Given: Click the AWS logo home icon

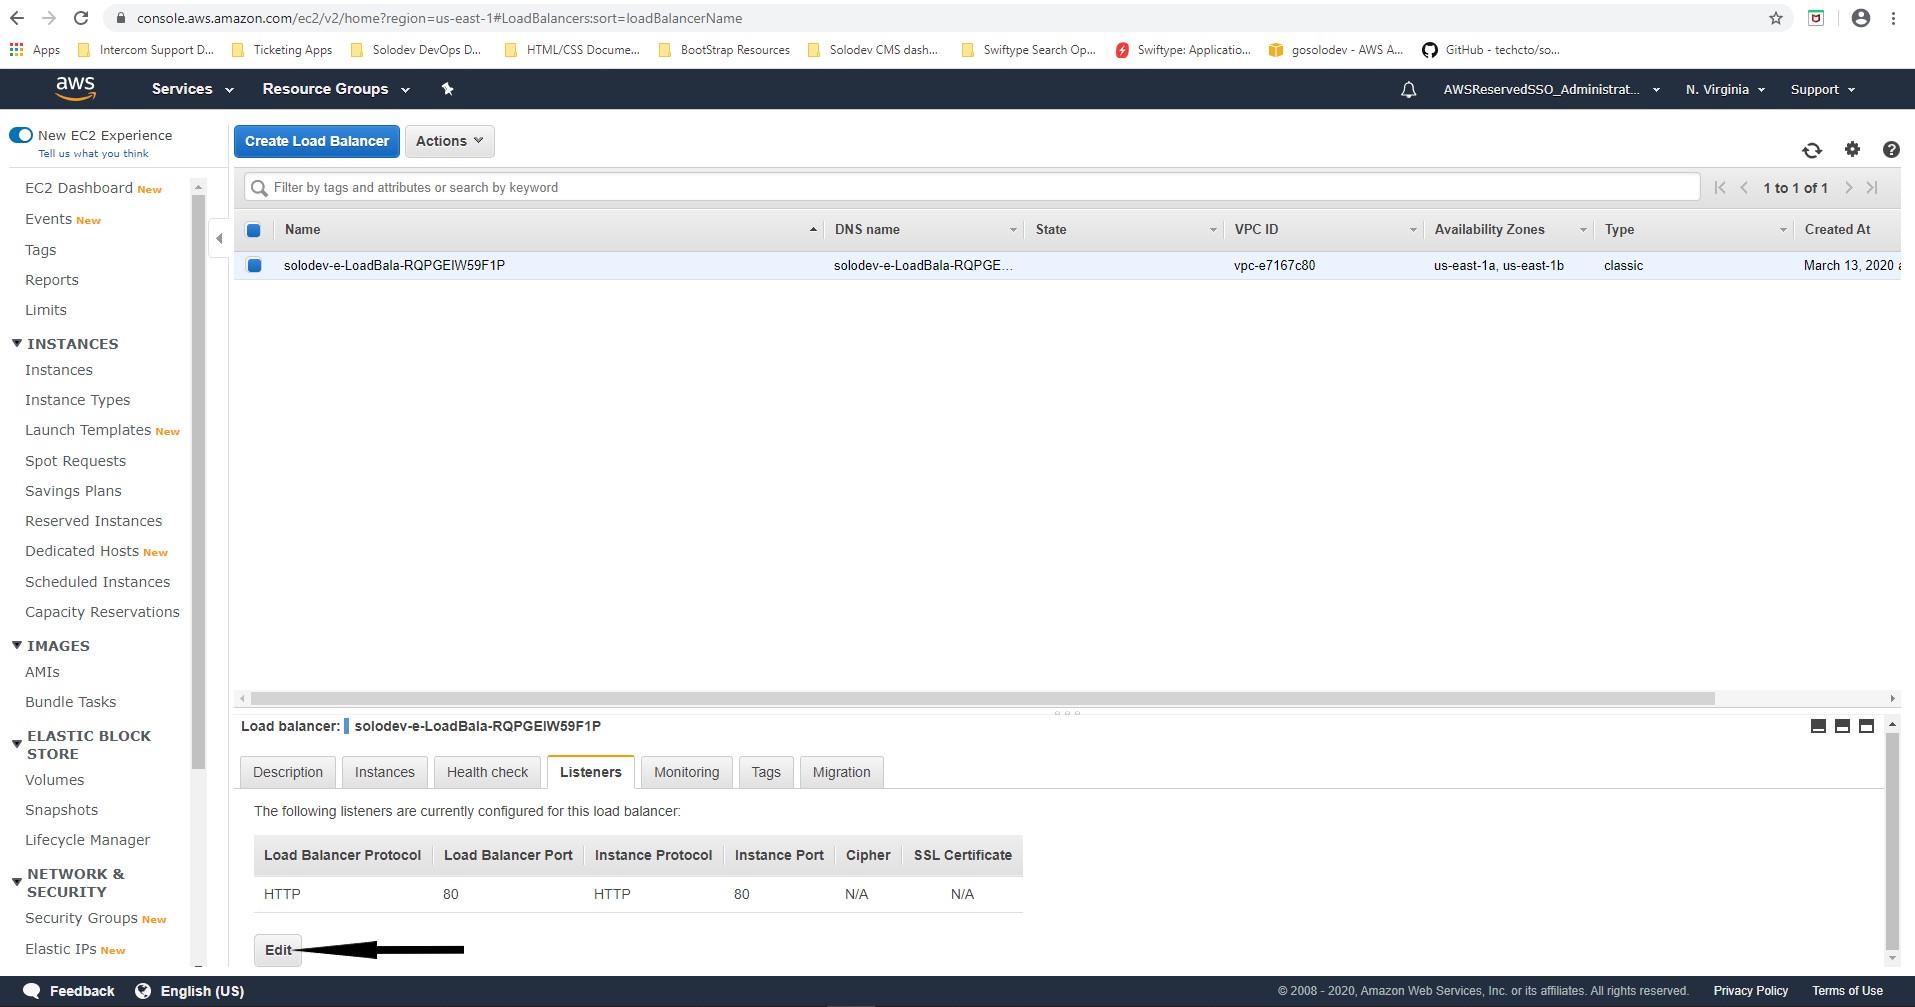Looking at the screenshot, I should [x=75, y=88].
